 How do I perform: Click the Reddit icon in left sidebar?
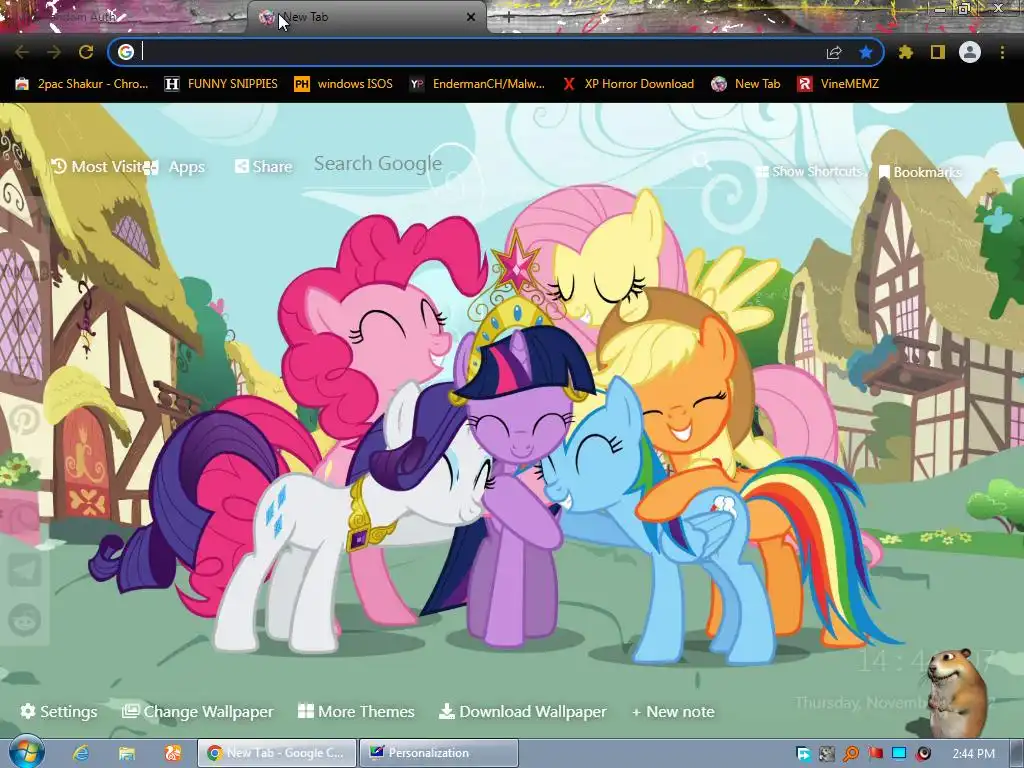click(x=25, y=619)
